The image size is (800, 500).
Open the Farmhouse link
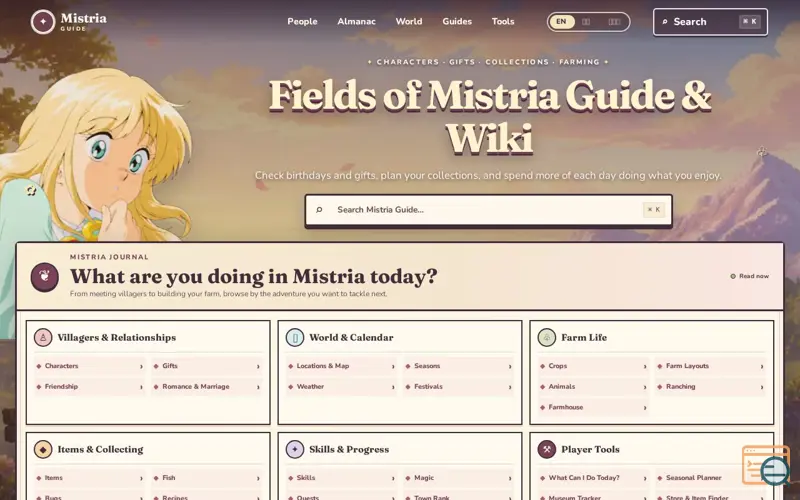[593, 407]
